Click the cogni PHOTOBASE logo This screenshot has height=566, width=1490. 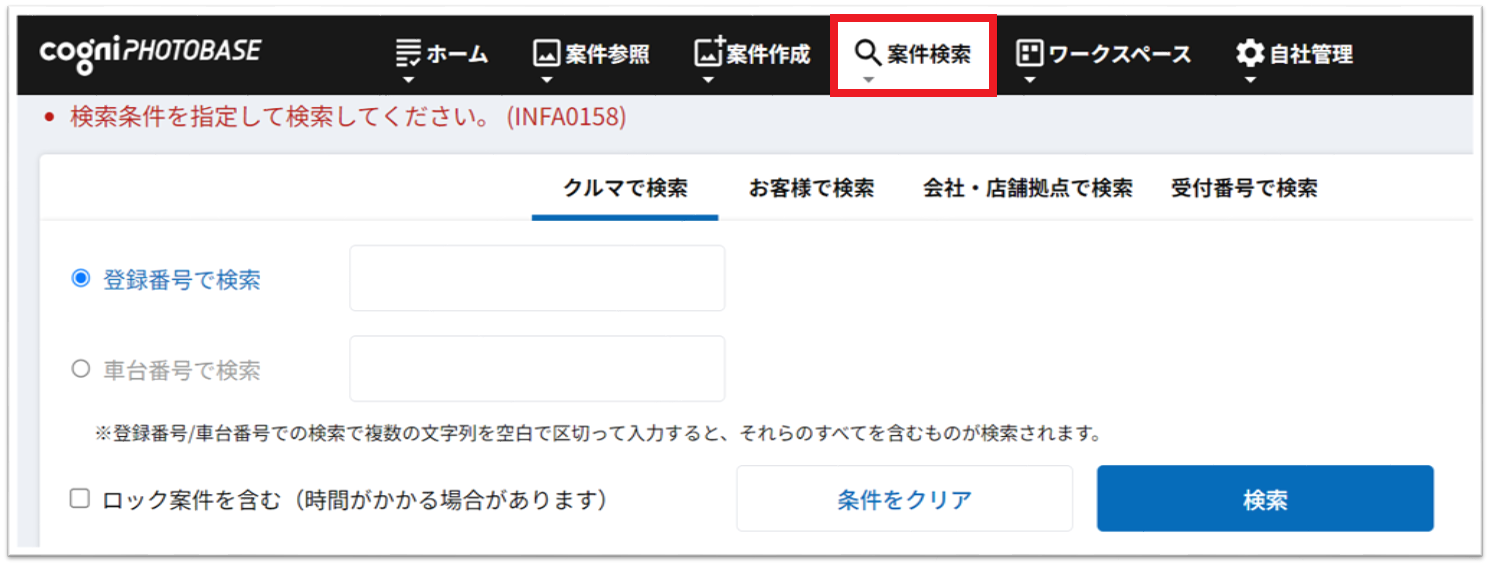[x=150, y=53]
